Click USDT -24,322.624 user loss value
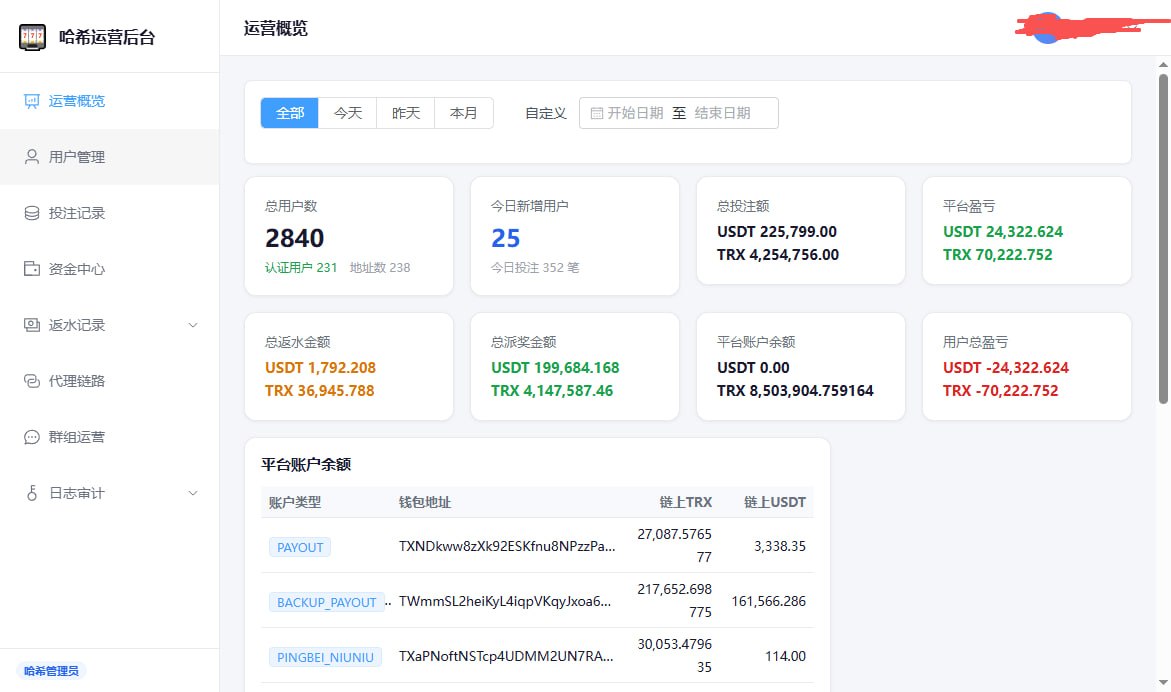This screenshot has width=1171, height=692. point(1006,367)
